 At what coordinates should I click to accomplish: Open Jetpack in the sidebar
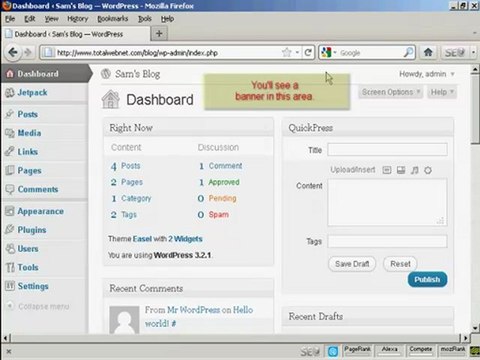click(x=32, y=92)
